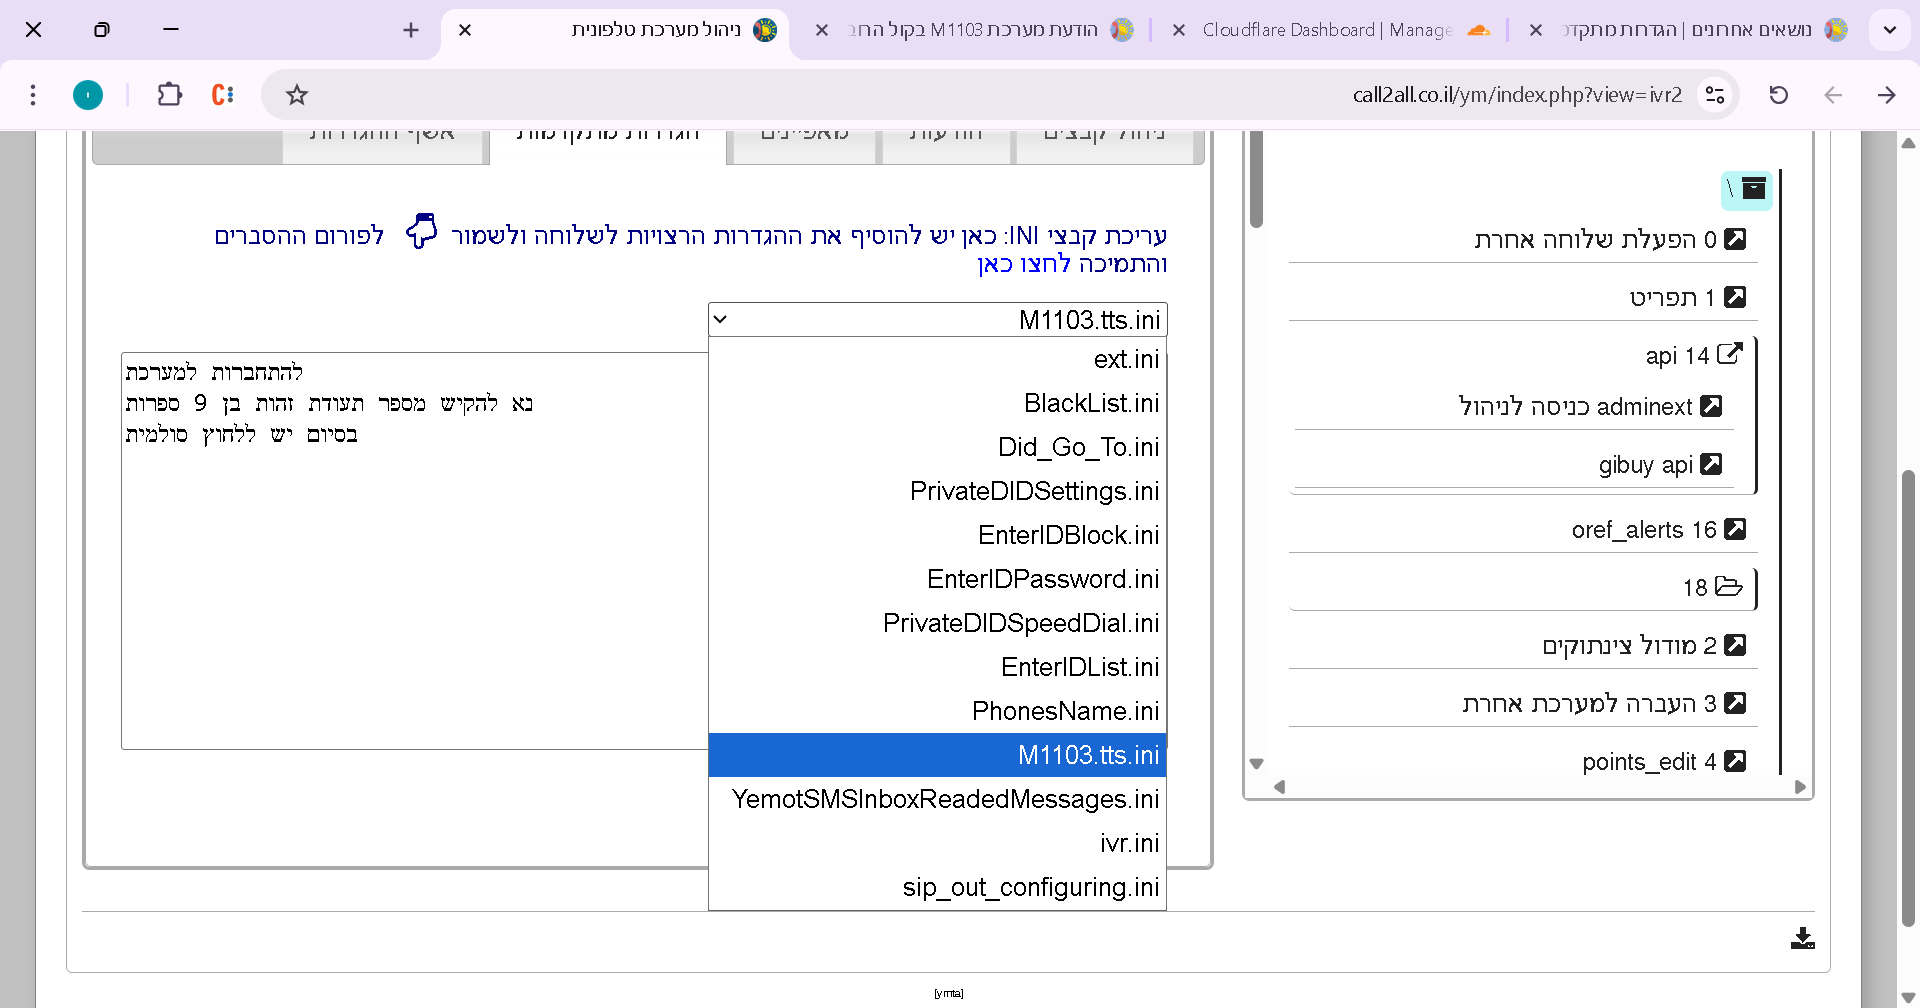Open the site settings icon in address bar
Screen dimensions: 1920x1008
click(x=1715, y=95)
